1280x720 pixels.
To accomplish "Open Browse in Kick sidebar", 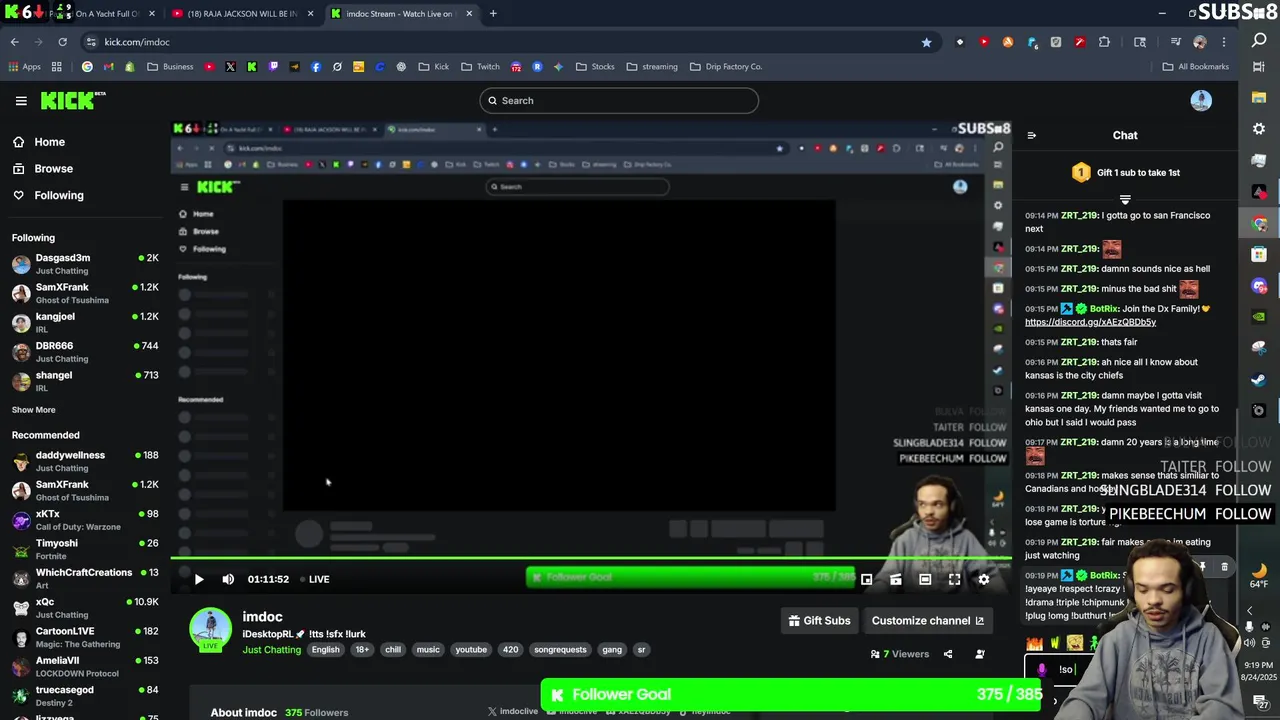I will tap(53, 169).
